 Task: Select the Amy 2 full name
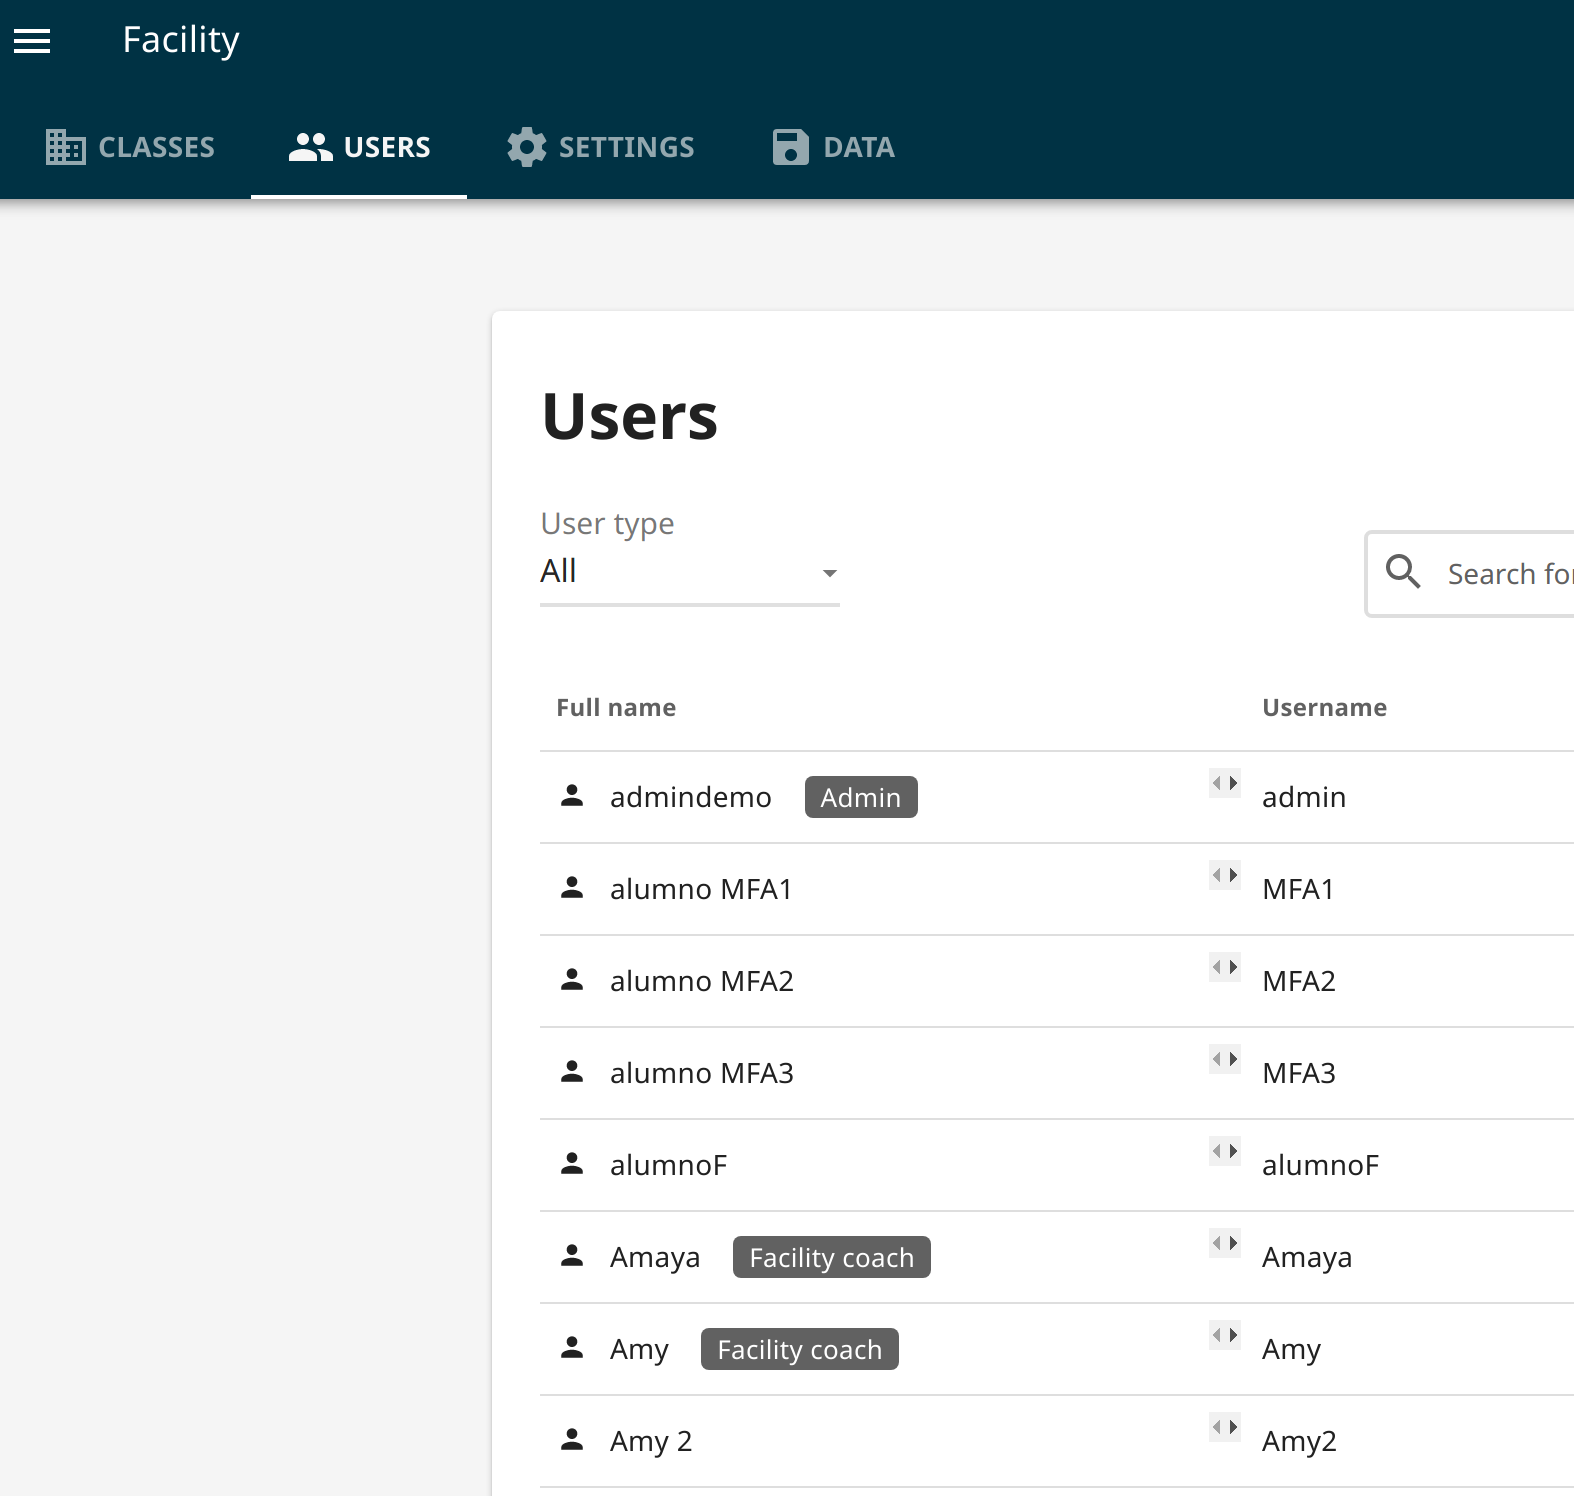coord(651,1441)
